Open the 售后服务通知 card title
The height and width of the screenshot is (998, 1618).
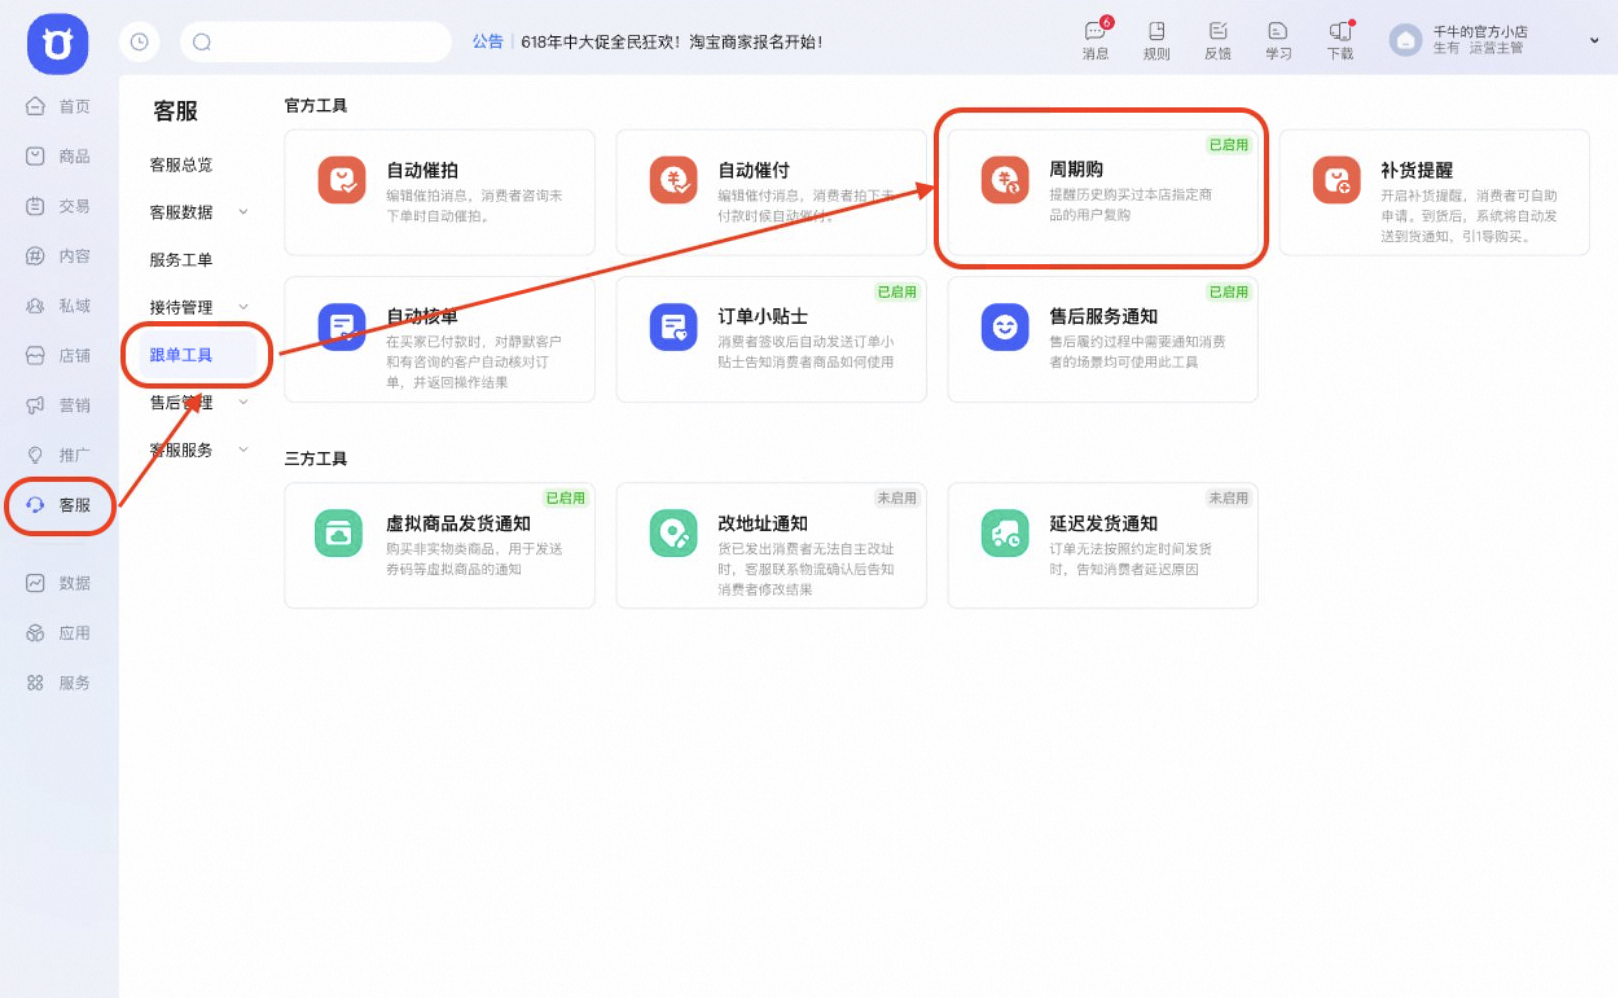pyautogui.click(x=1103, y=317)
